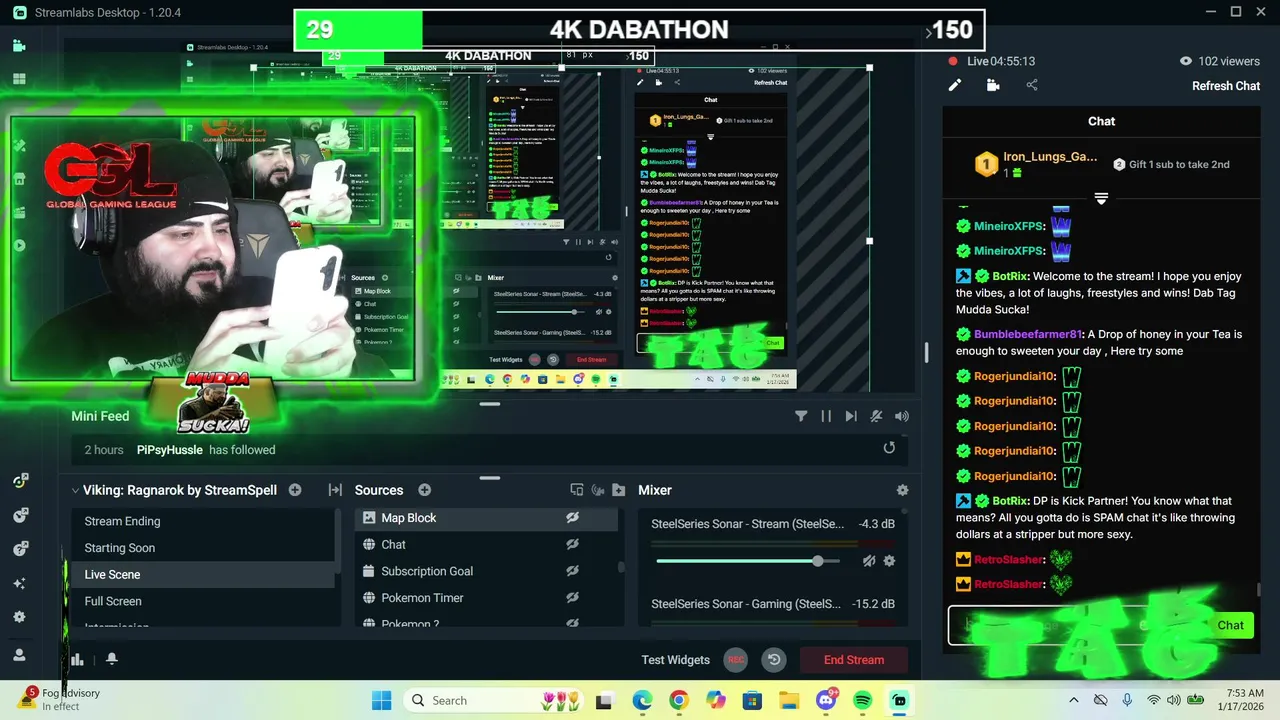Open the Layout Editor grid icon

[19, 79]
